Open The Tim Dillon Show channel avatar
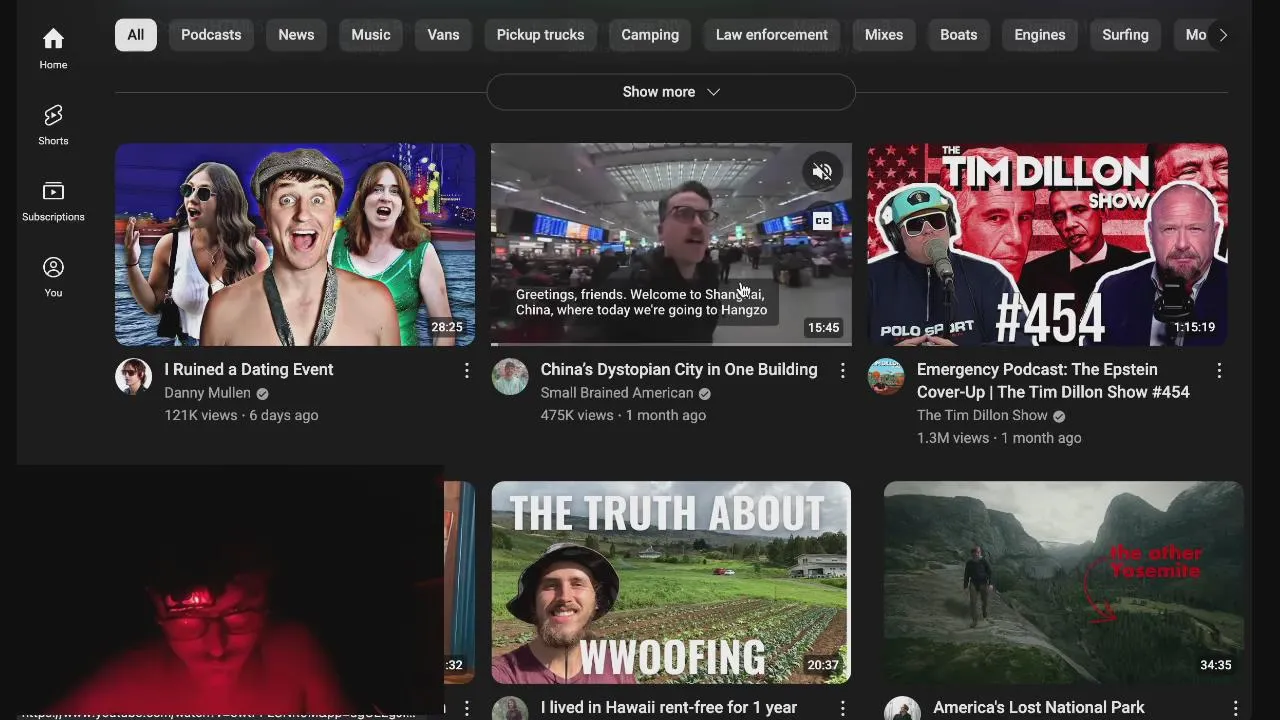 click(885, 377)
